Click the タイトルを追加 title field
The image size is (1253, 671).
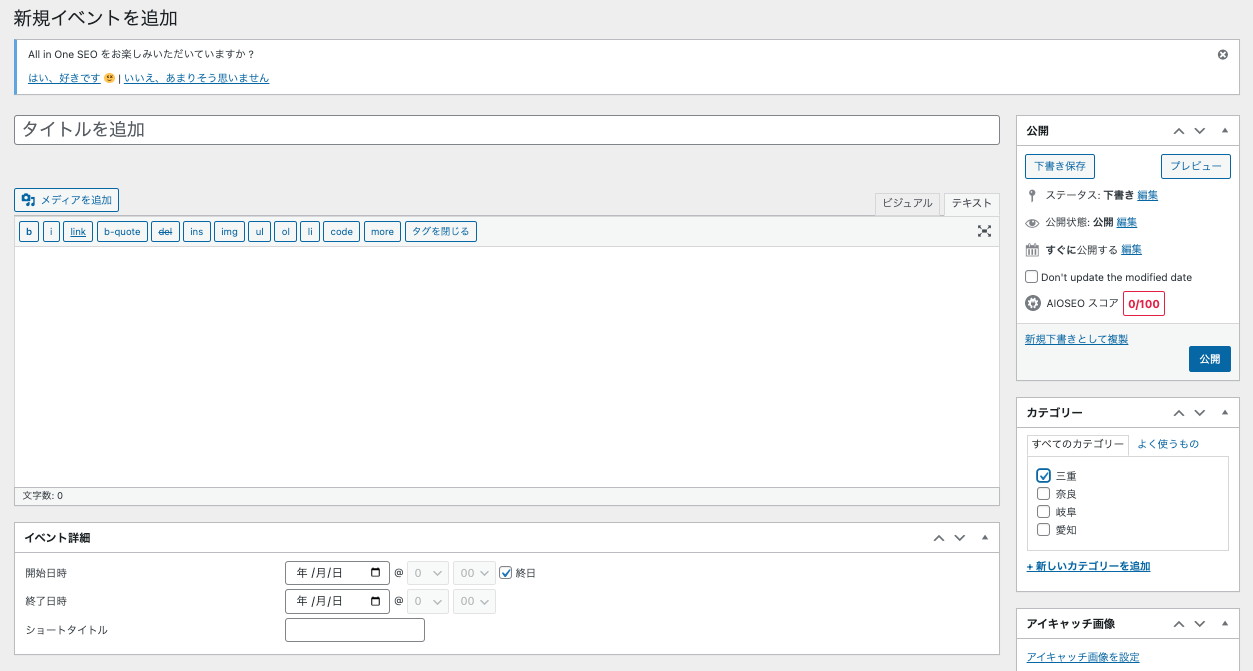(507, 130)
